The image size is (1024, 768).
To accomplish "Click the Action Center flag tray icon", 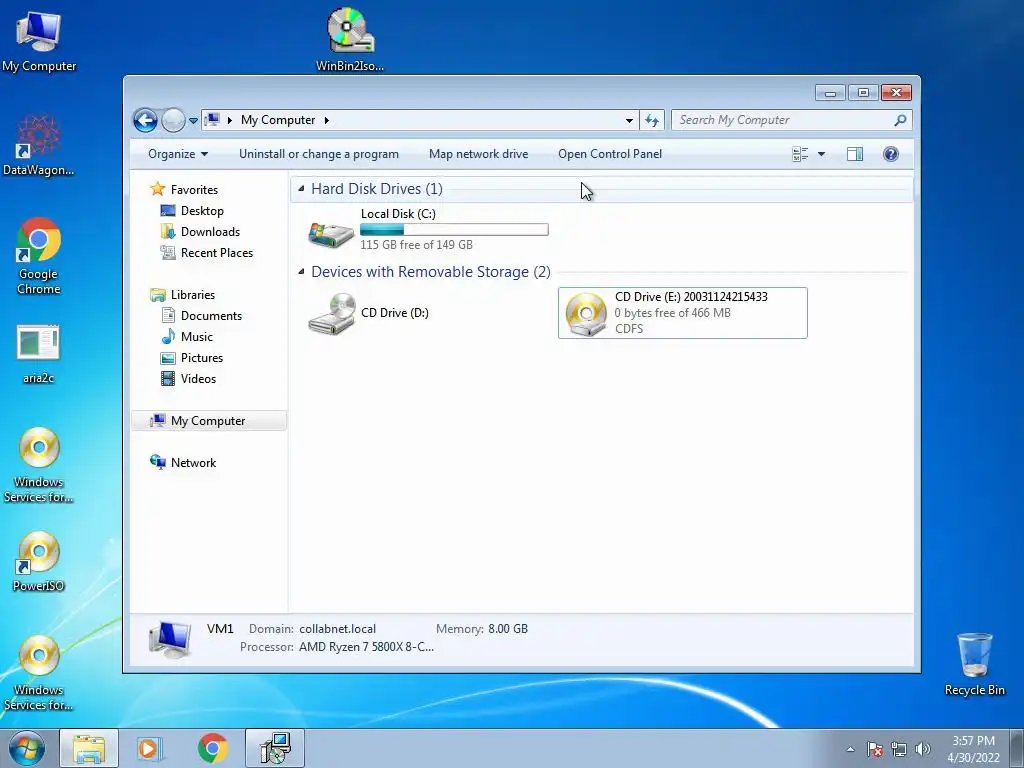I will 875,749.
